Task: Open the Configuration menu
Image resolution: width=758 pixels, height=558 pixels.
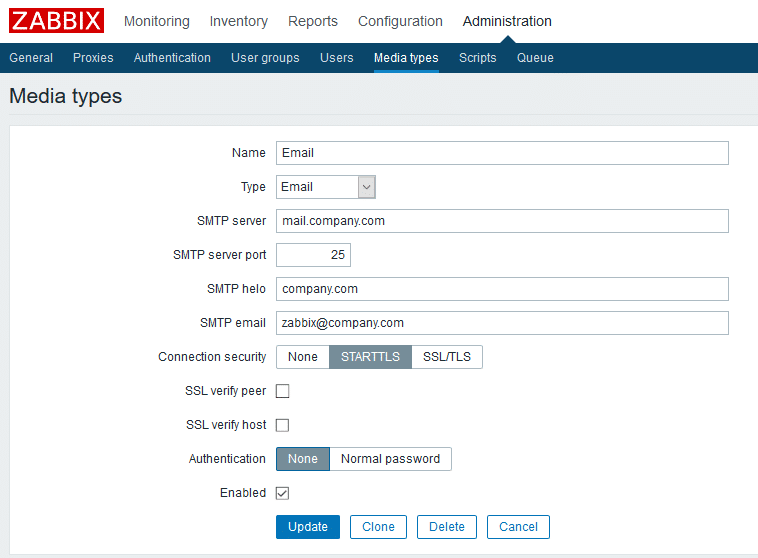Action: [400, 21]
